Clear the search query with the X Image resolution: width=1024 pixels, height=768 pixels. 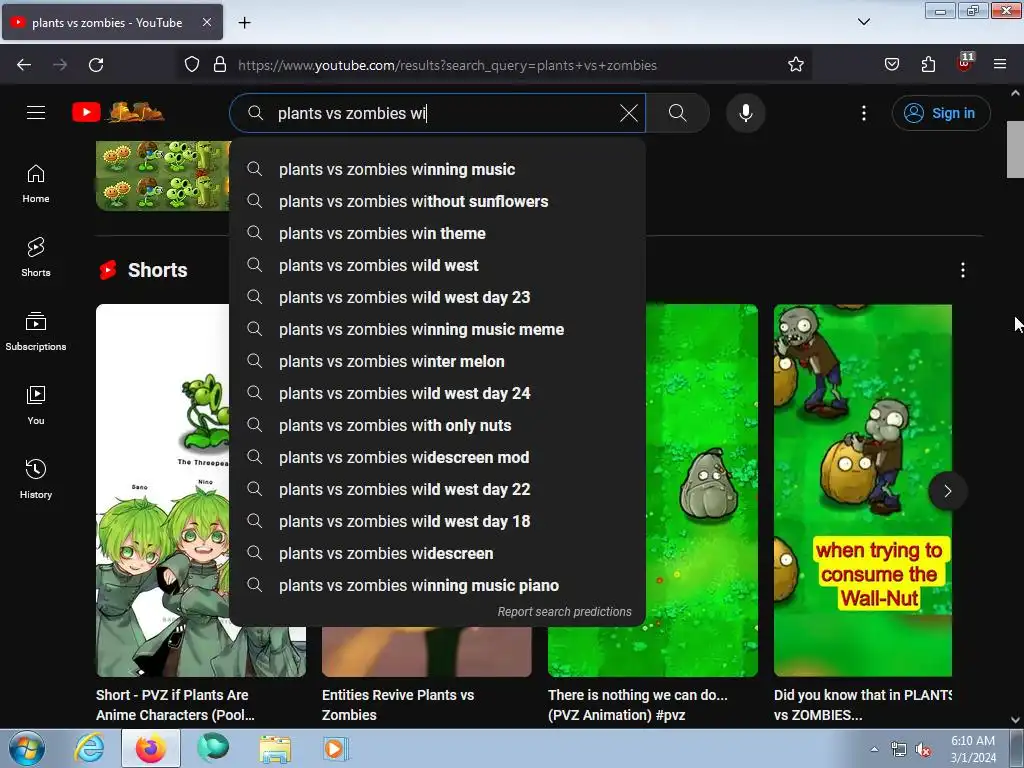628,113
